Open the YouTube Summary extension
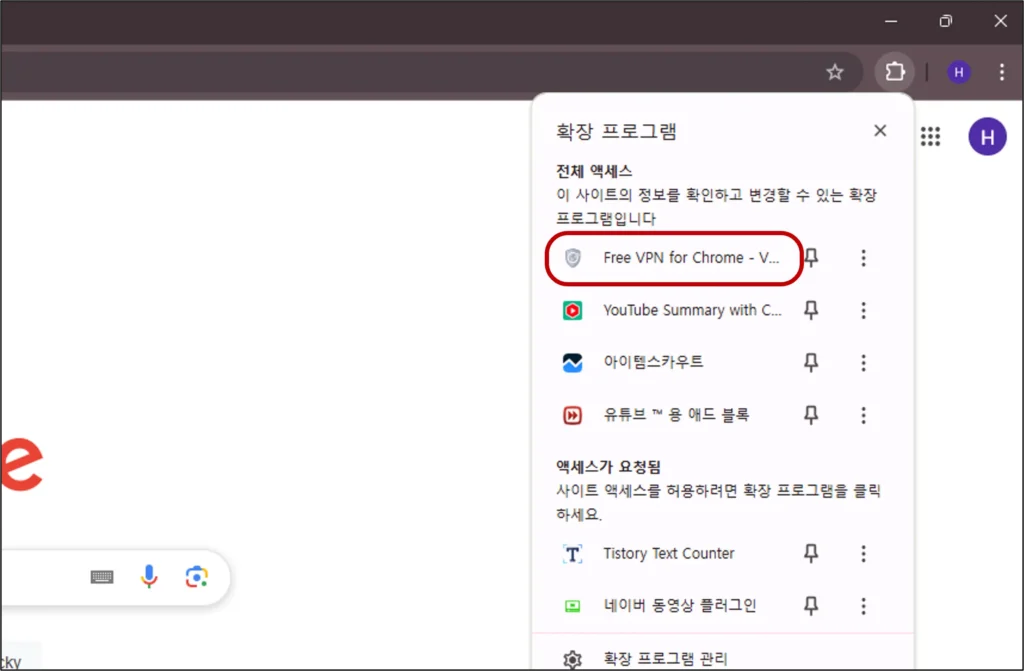 690,310
